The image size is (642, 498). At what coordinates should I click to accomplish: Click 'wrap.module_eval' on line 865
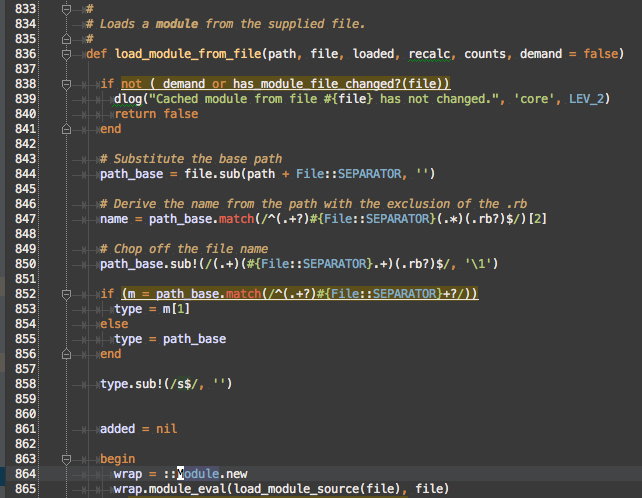[x=170, y=489]
